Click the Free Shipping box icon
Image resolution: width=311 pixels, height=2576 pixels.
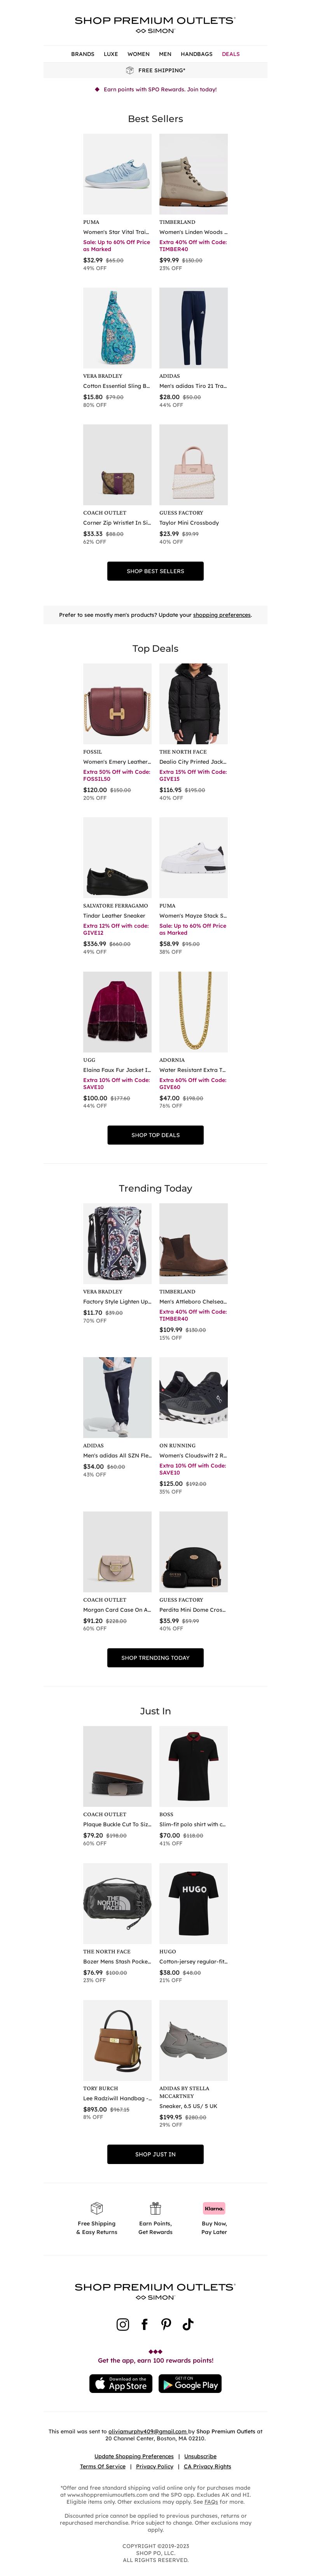(x=97, y=2207)
